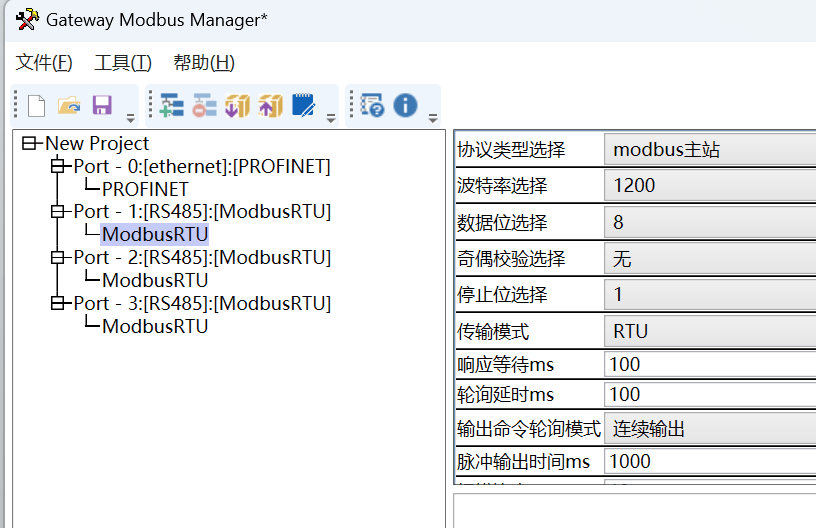Click the description text box below properties

click(635, 511)
